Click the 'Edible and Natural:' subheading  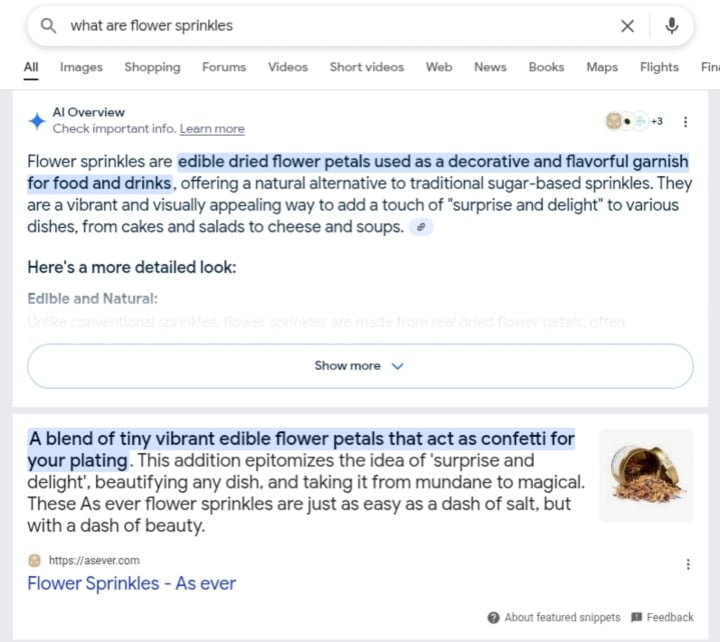coord(92,298)
